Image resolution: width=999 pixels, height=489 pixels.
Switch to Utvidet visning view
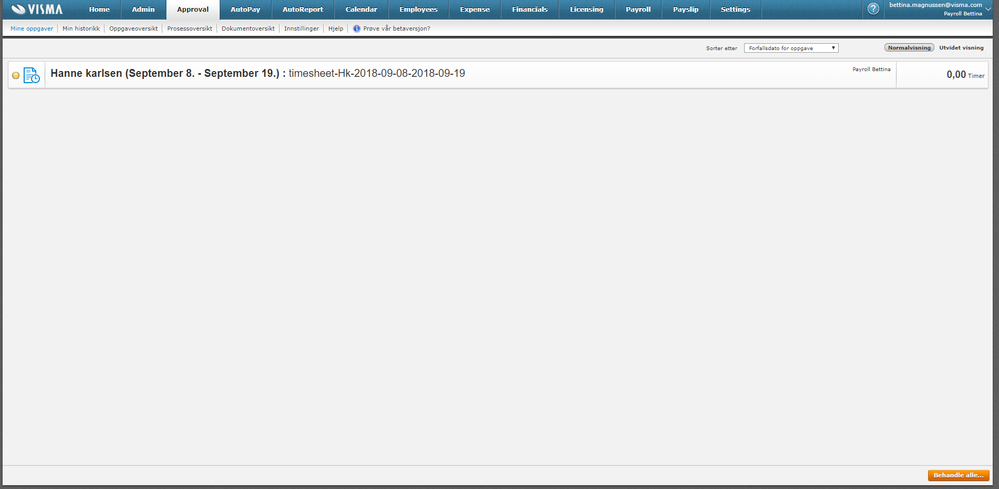(961, 48)
